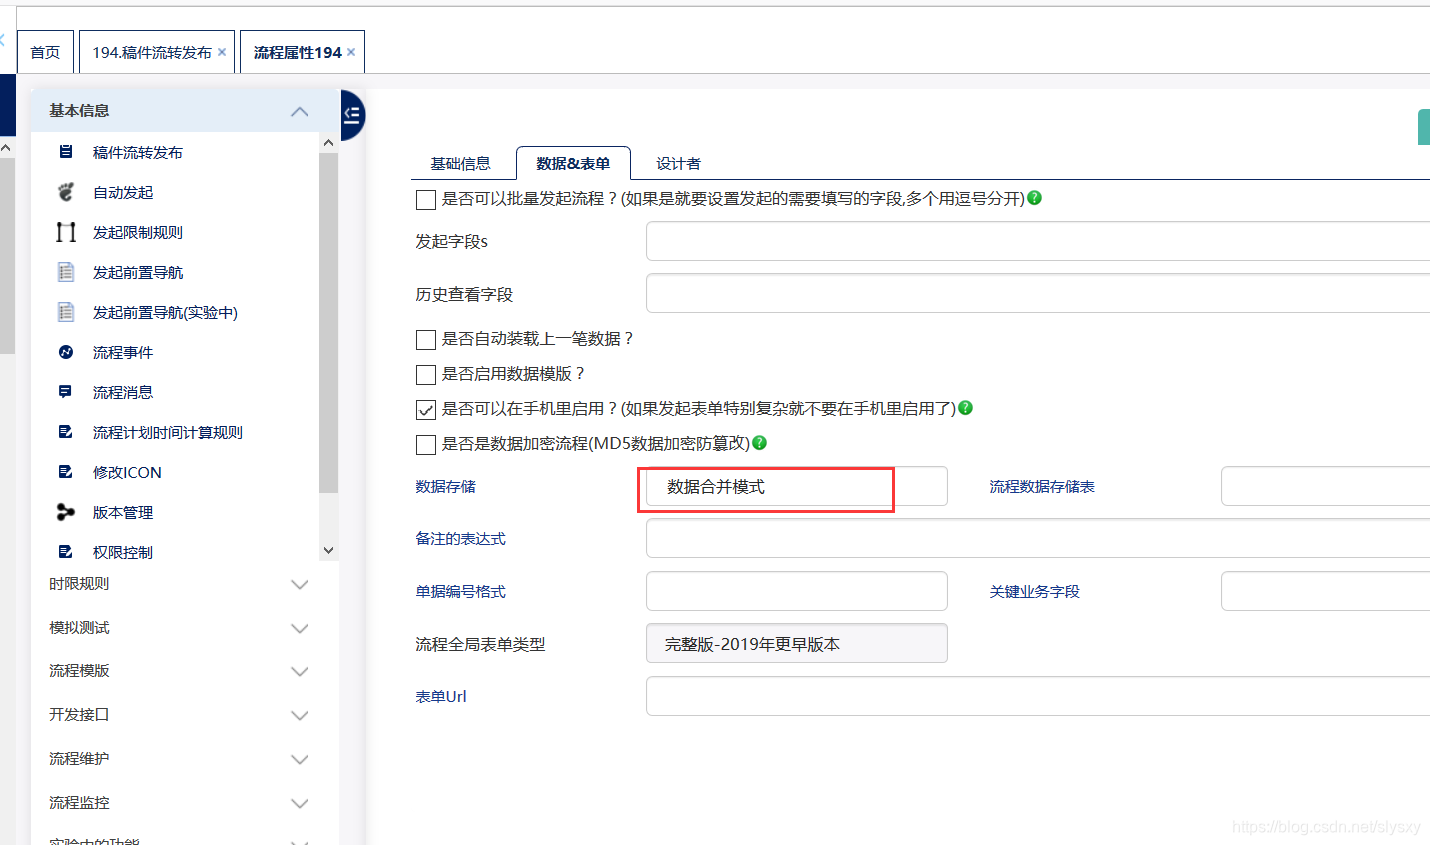Open 流程全局表单类型 dropdown
The width and height of the screenshot is (1430, 845).
797,643
